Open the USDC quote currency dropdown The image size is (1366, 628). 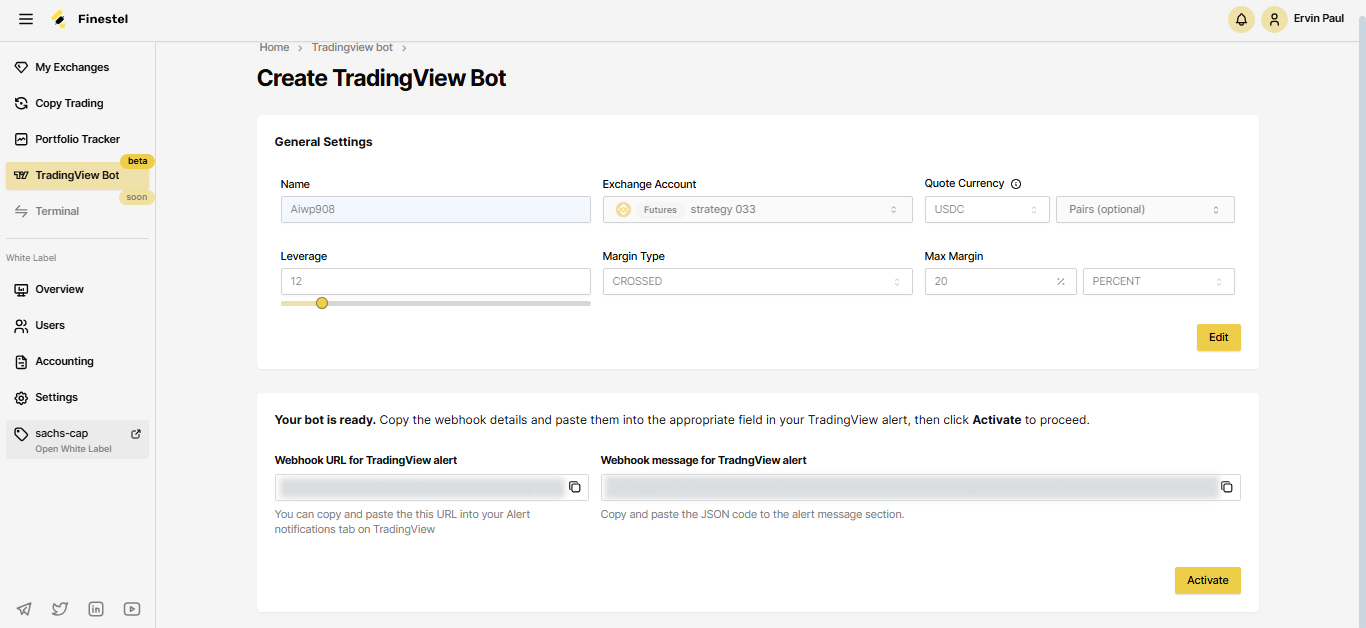click(x=987, y=209)
